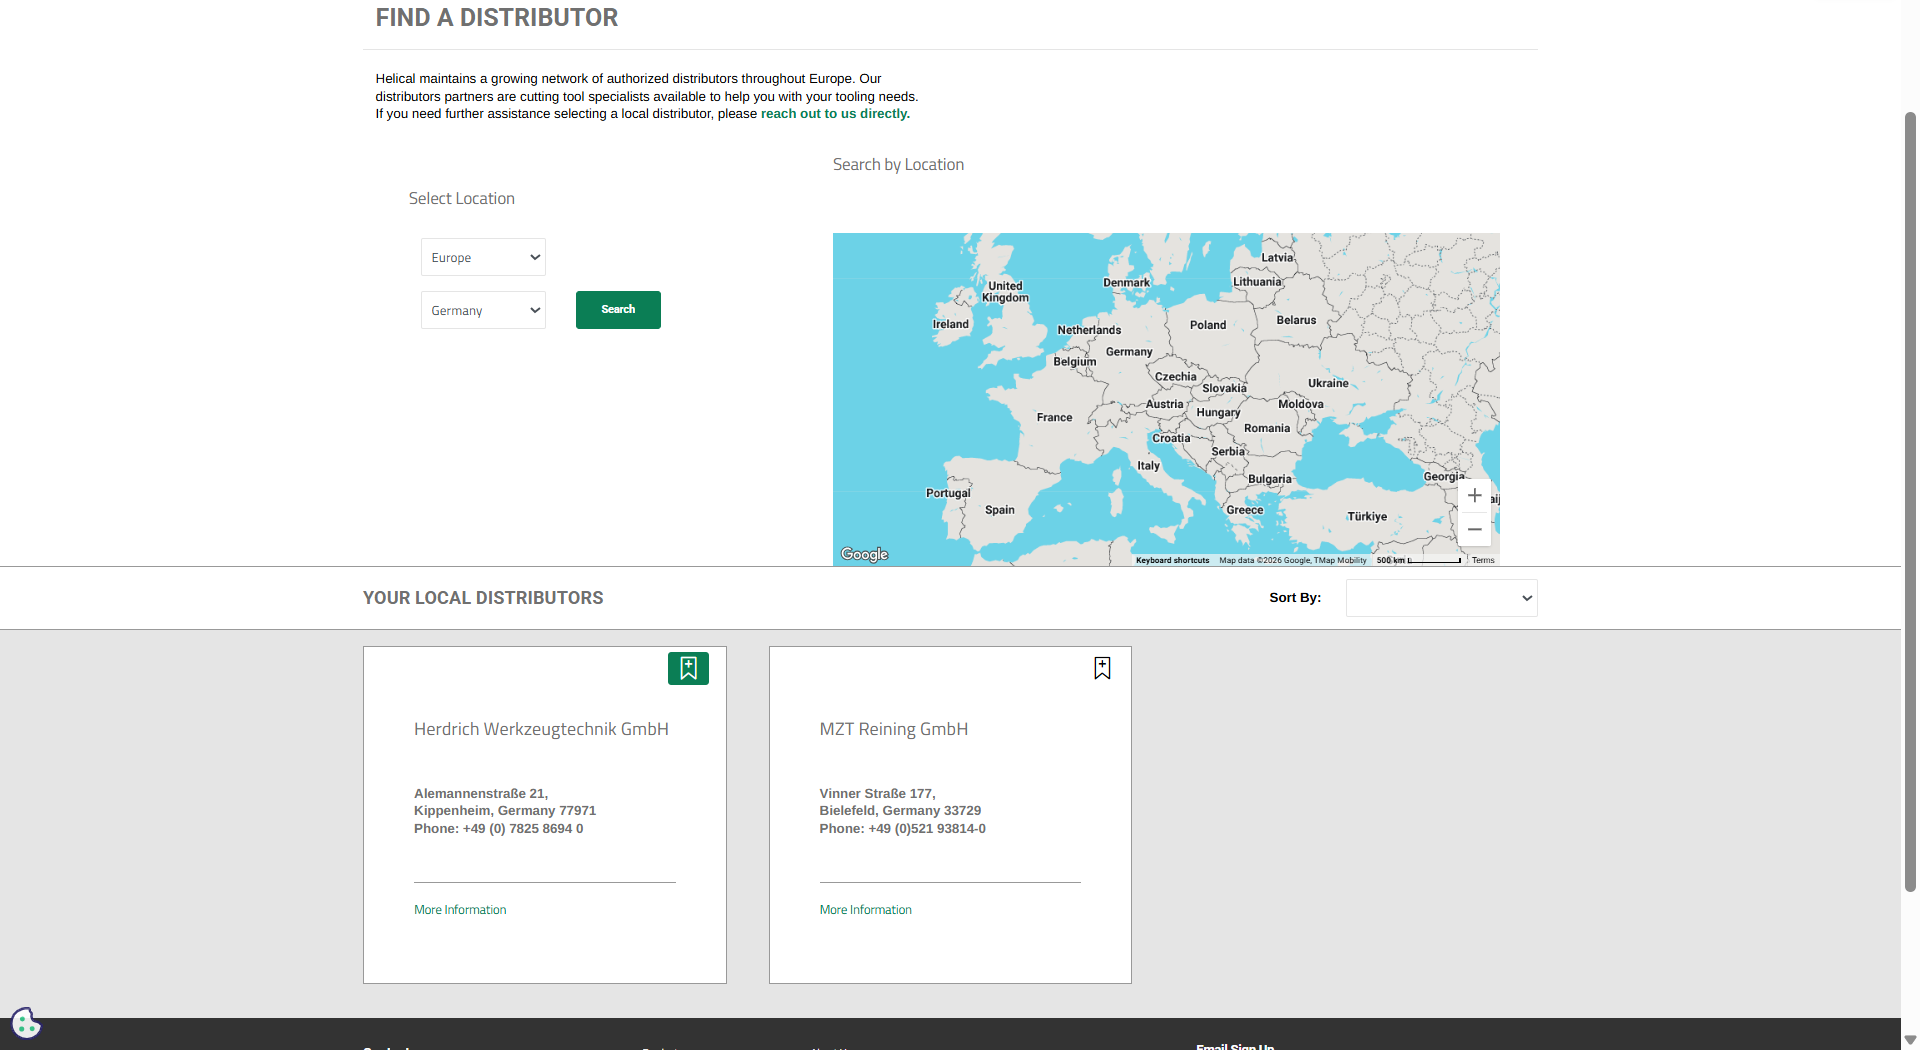Image resolution: width=1920 pixels, height=1050 pixels.
Task: Open cookie preferences icon
Action: [25, 1023]
